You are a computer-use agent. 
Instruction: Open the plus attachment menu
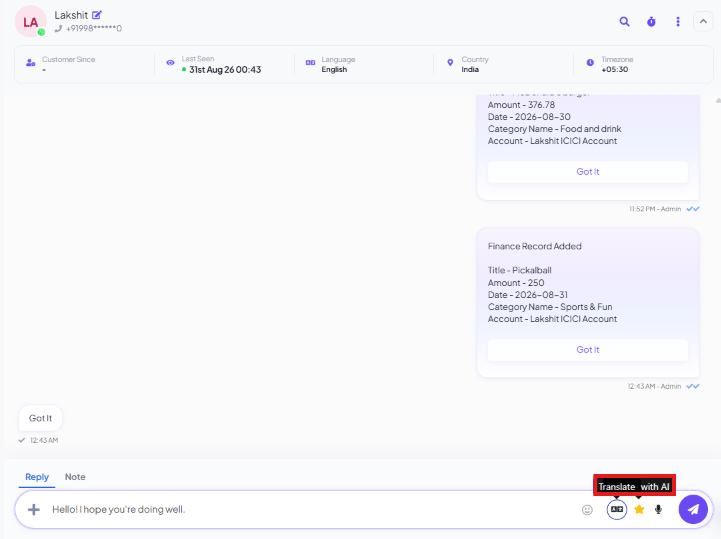34,510
